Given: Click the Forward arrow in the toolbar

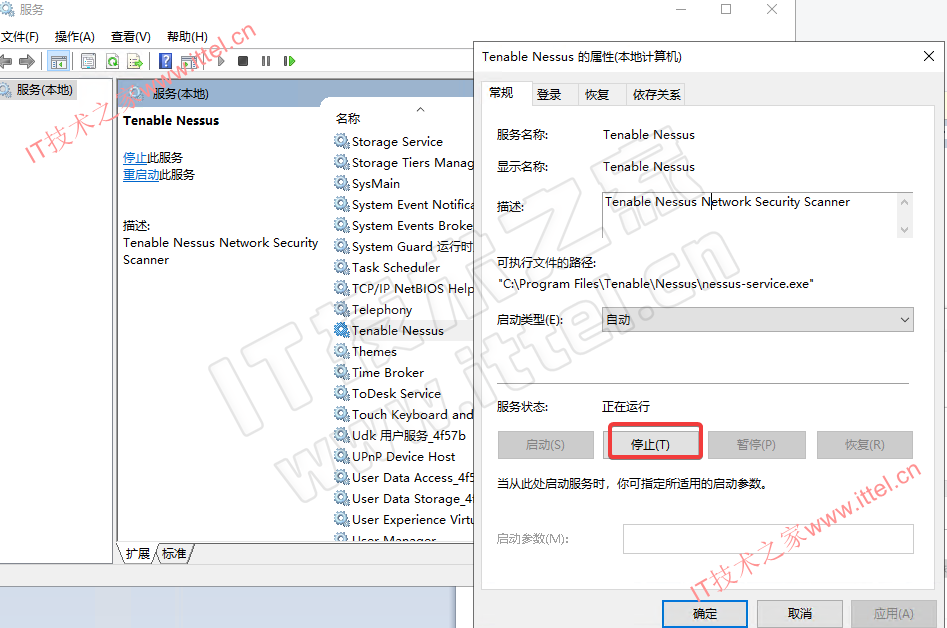Looking at the screenshot, I should tap(27, 61).
